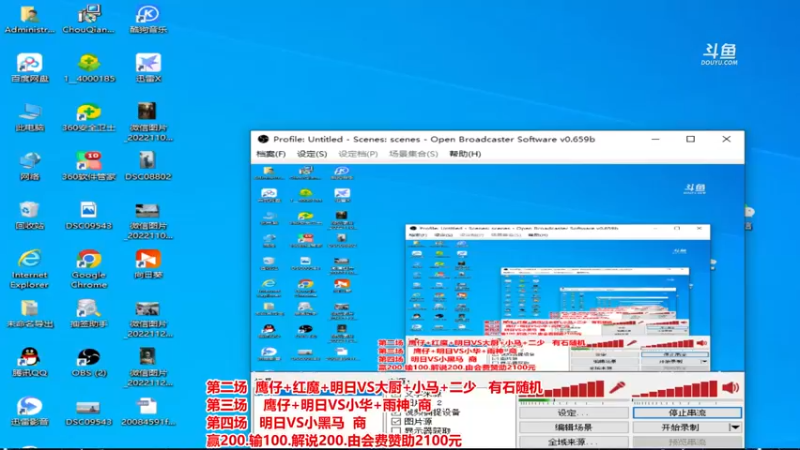Select the DSC08802 photo file
800x450 pixels.
coord(148,166)
